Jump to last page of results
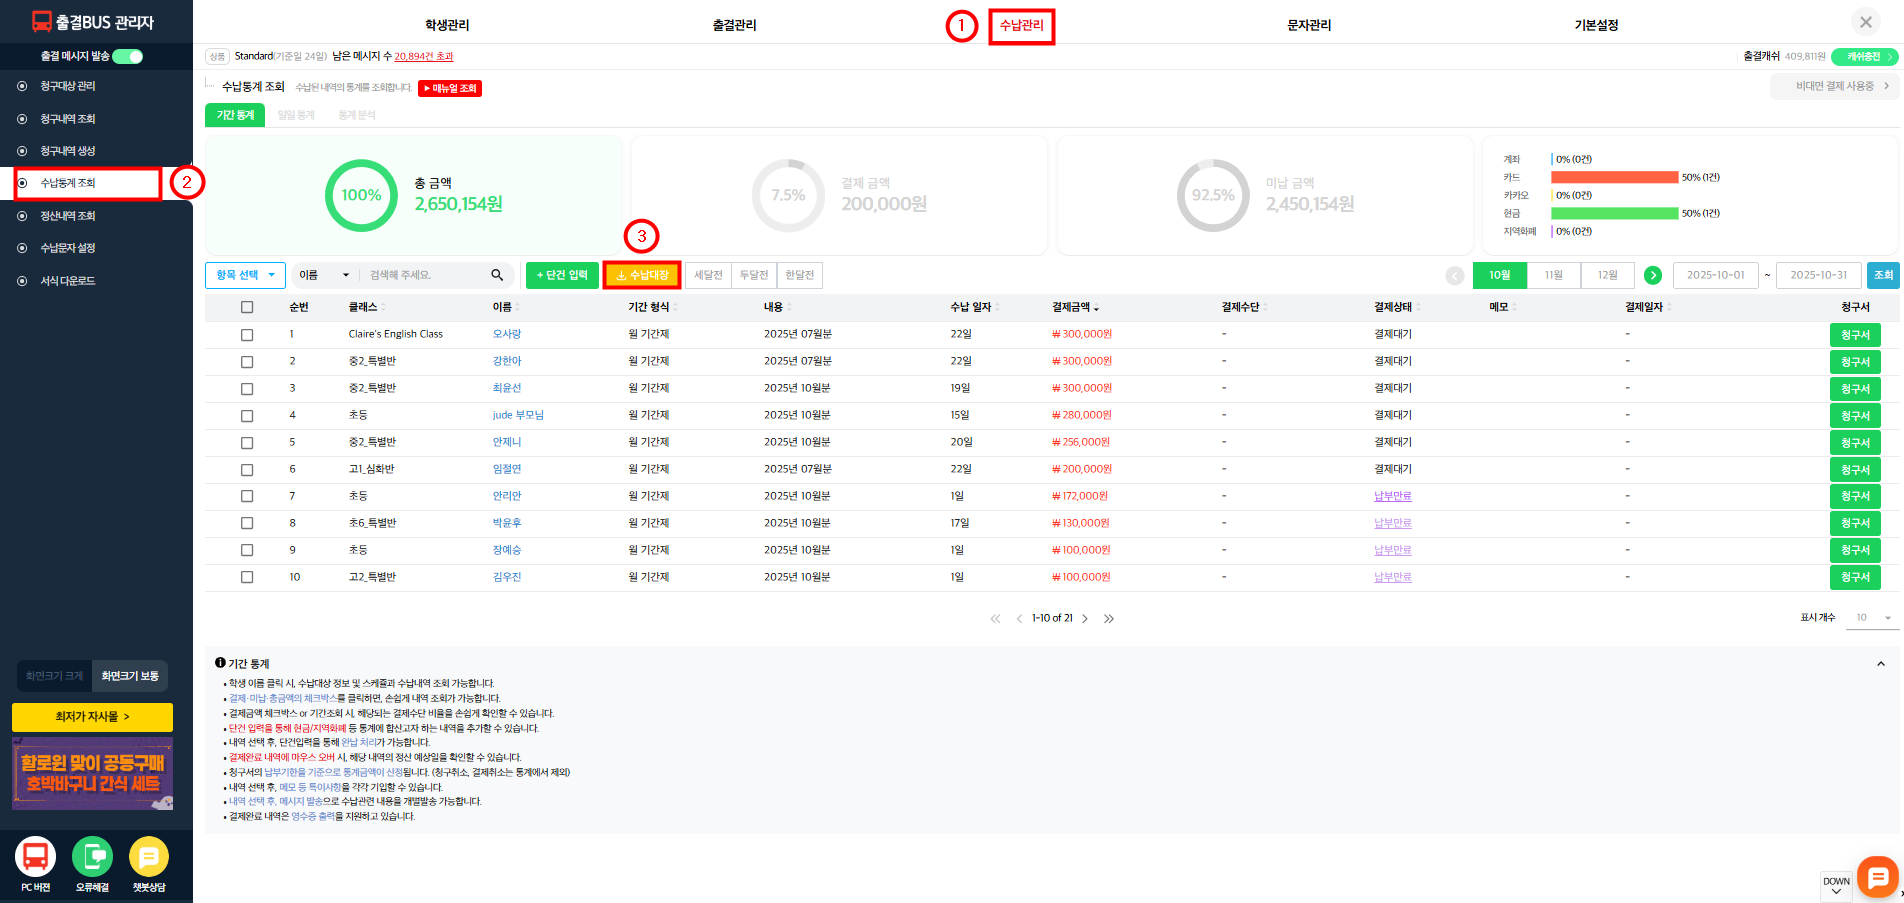Viewport: 1904px width, 903px height. [1109, 619]
